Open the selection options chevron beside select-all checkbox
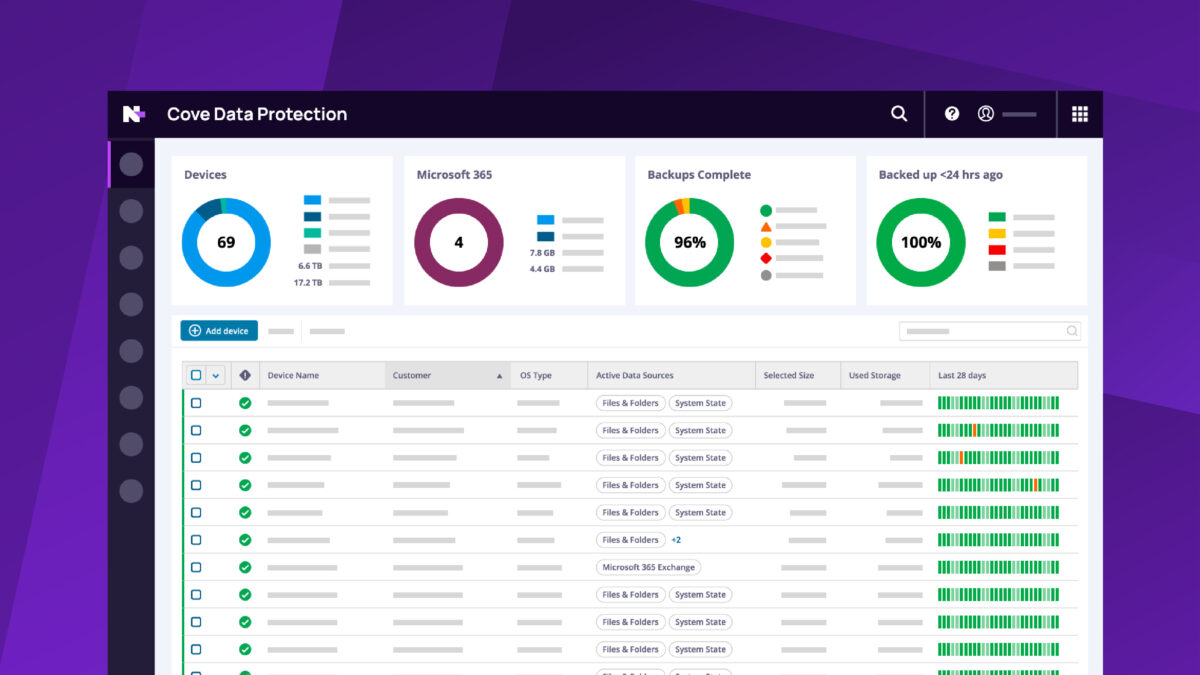The image size is (1200, 675). 214,373
